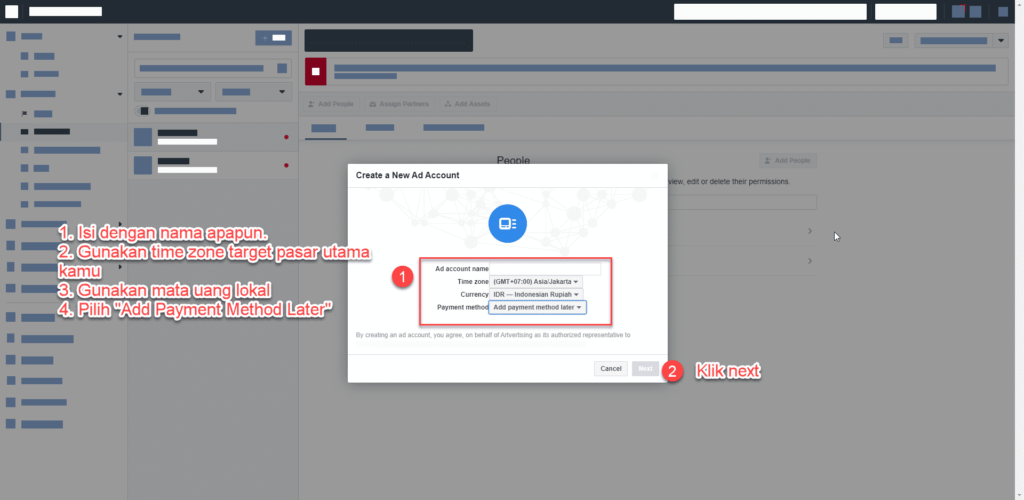Click the Ad account name text field
Image resolution: width=1024 pixels, height=500 pixels.
545,269
